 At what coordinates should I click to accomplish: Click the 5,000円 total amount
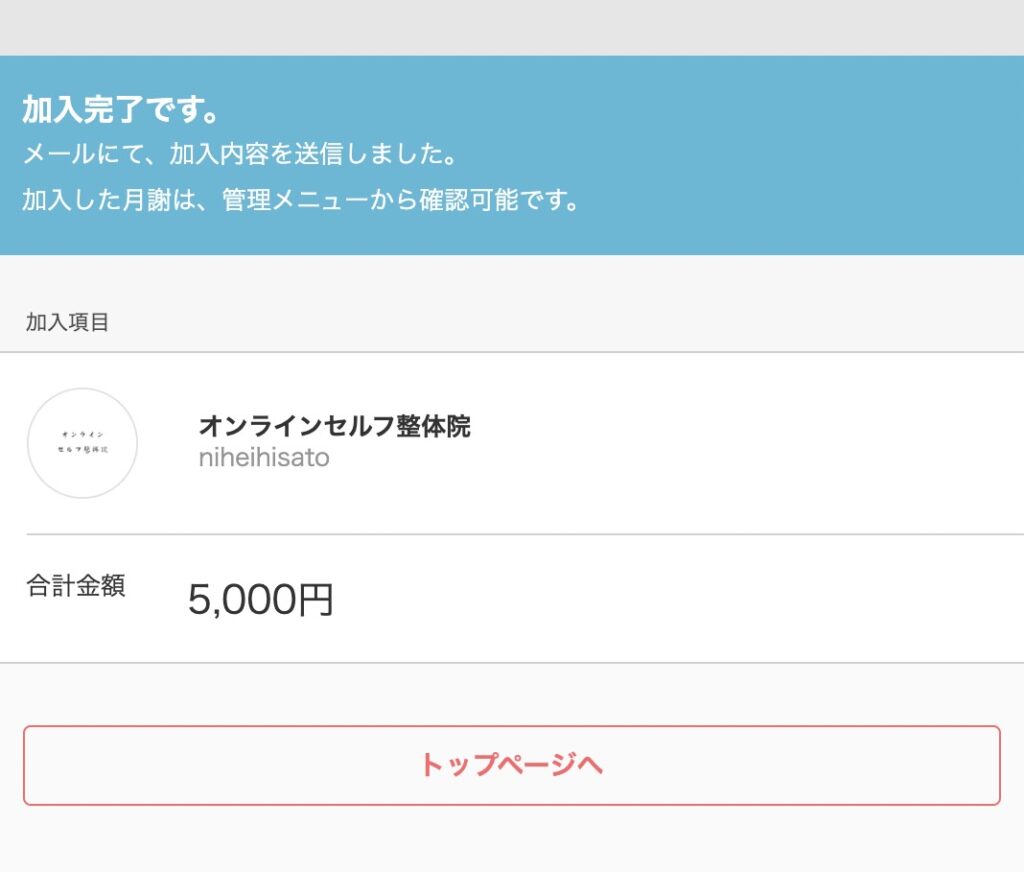(261, 600)
